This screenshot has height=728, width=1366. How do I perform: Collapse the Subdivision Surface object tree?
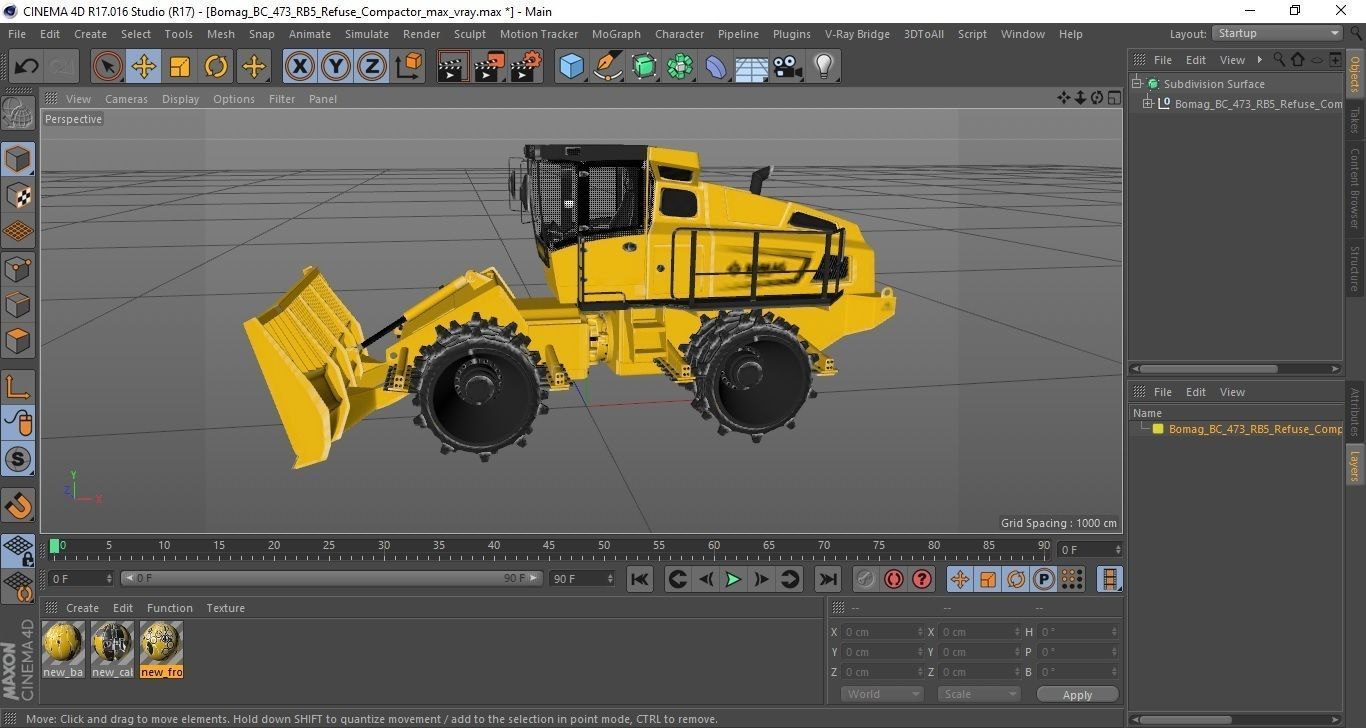1137,84
